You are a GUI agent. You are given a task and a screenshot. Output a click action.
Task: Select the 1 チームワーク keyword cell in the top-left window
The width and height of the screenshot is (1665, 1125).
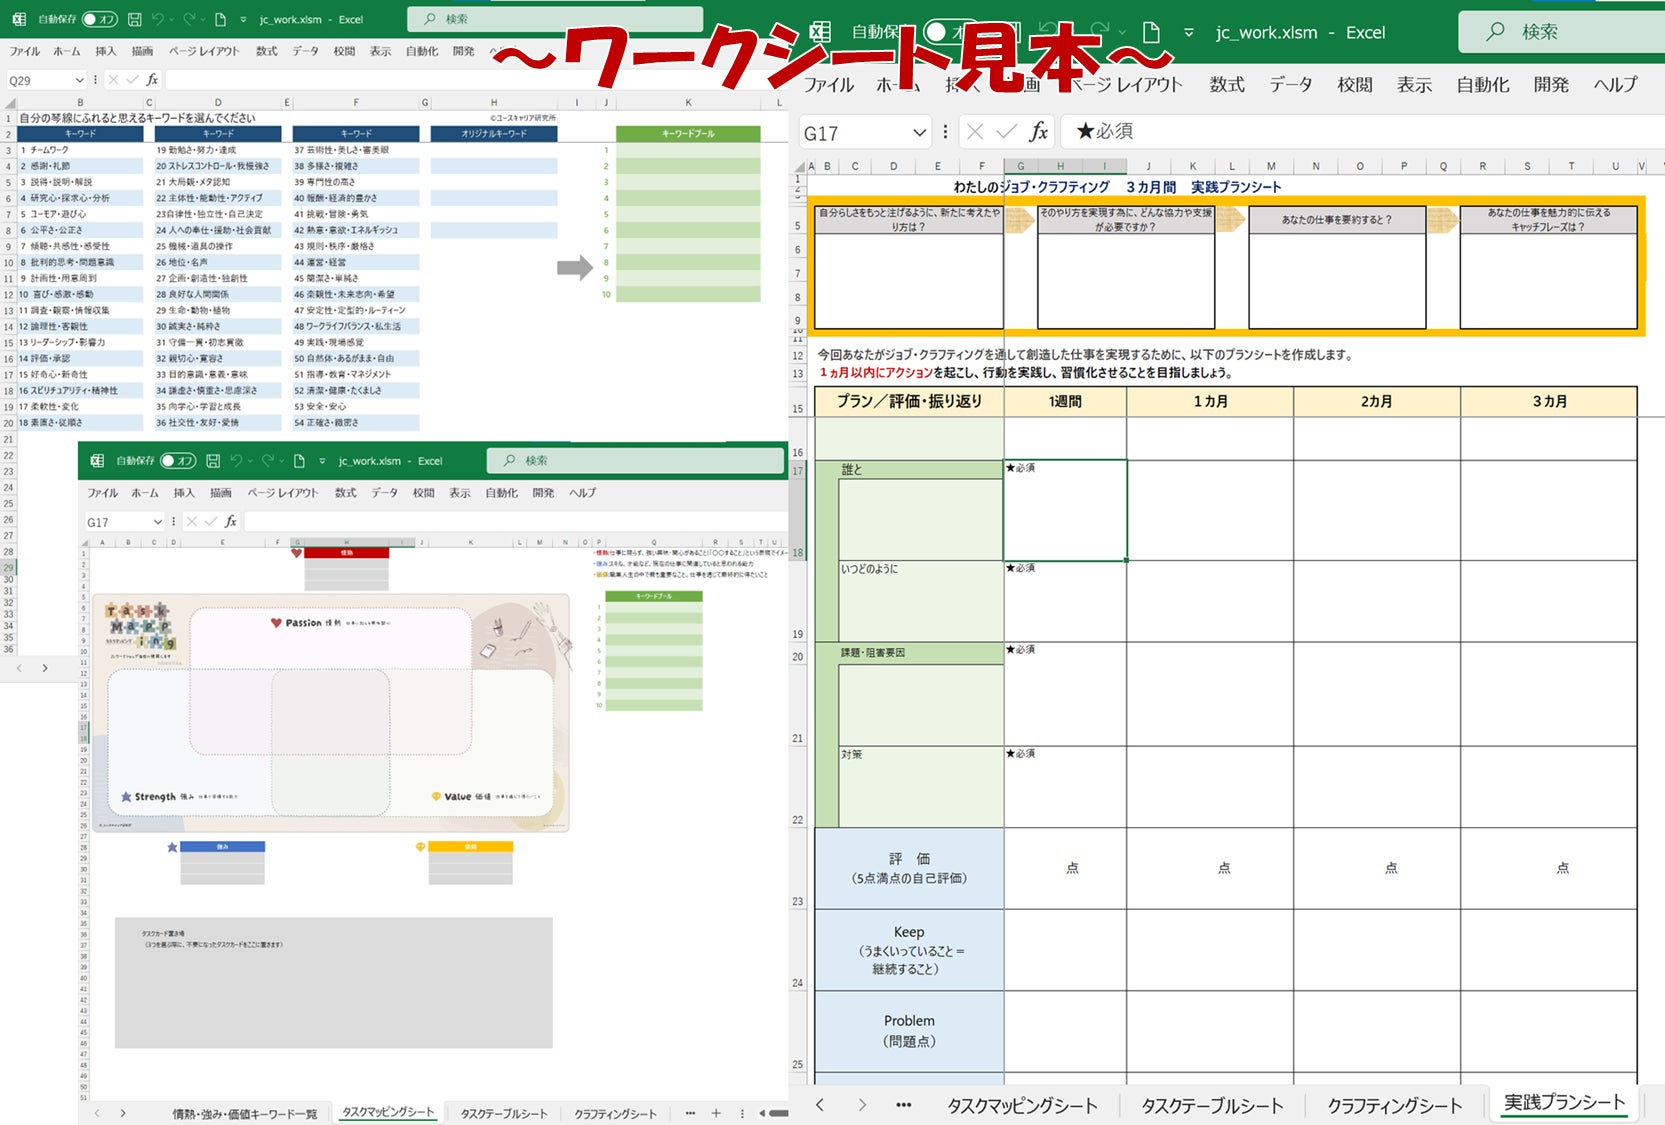[80, 150]
